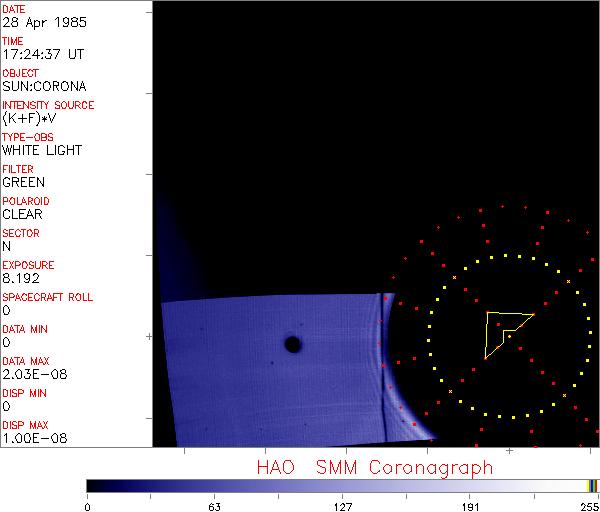
Task: Select the time value 17:24:37 UT
Action: click(42, 54)
